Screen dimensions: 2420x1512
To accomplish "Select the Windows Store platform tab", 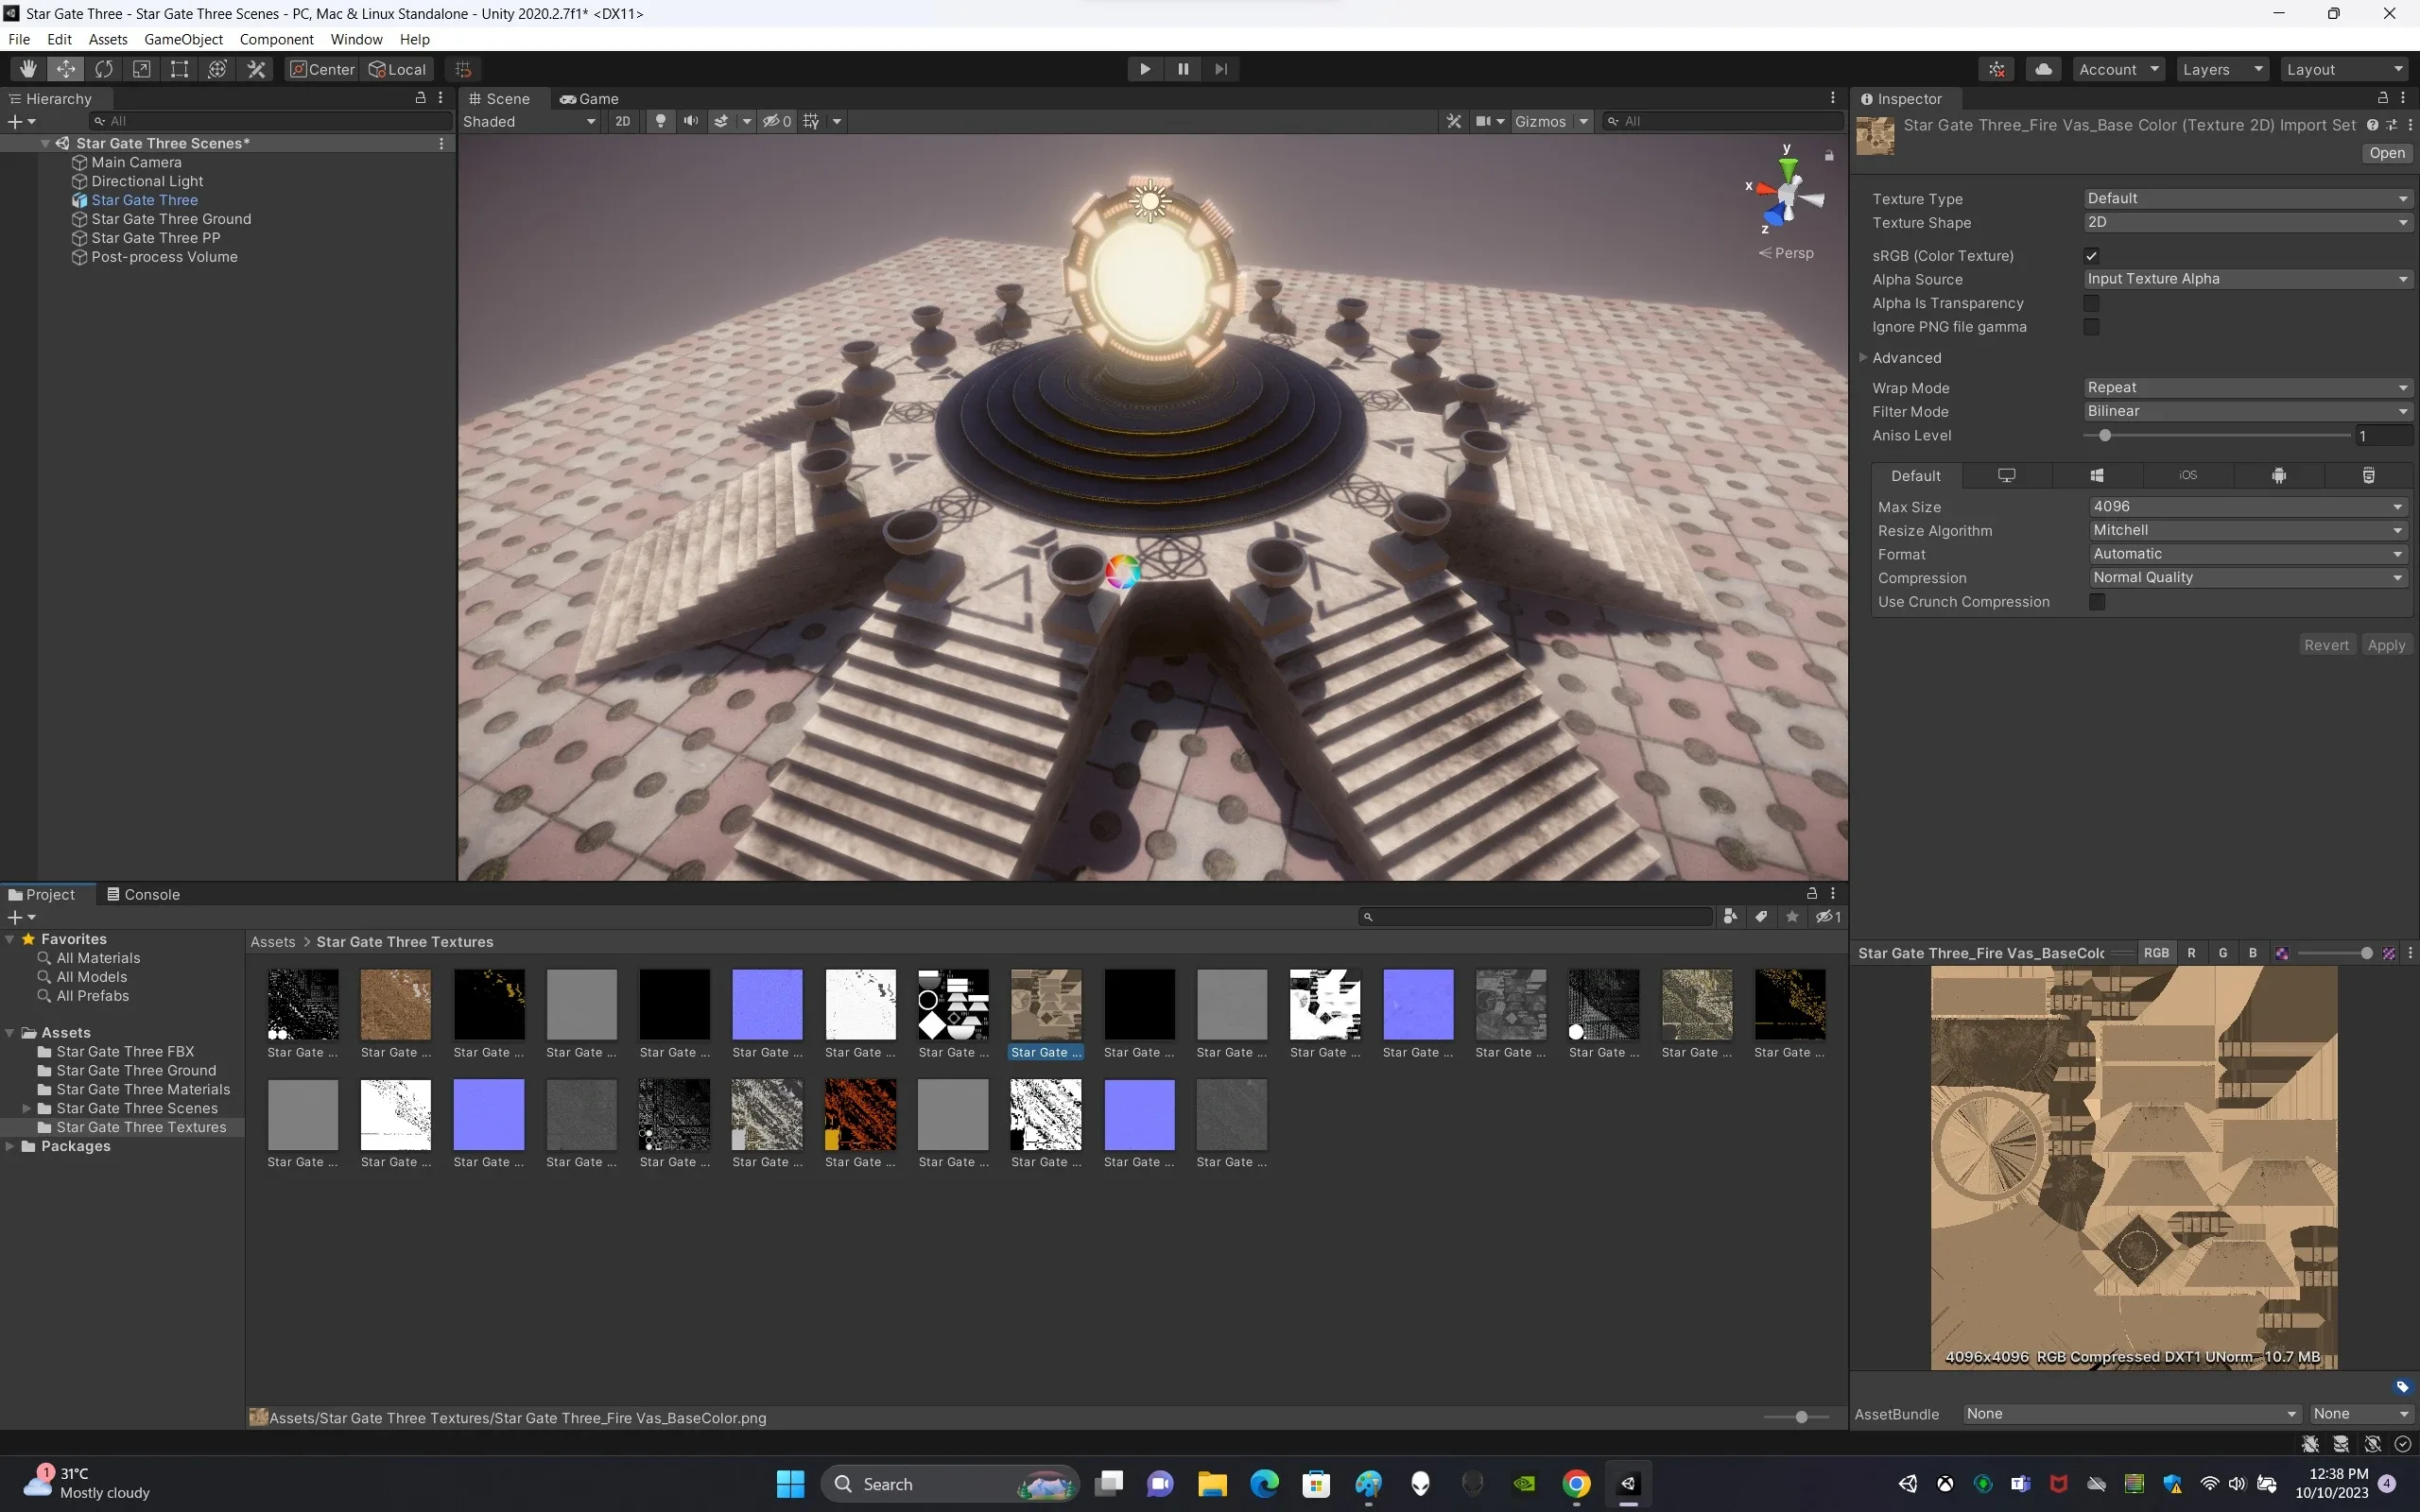I will [2097, 475].
